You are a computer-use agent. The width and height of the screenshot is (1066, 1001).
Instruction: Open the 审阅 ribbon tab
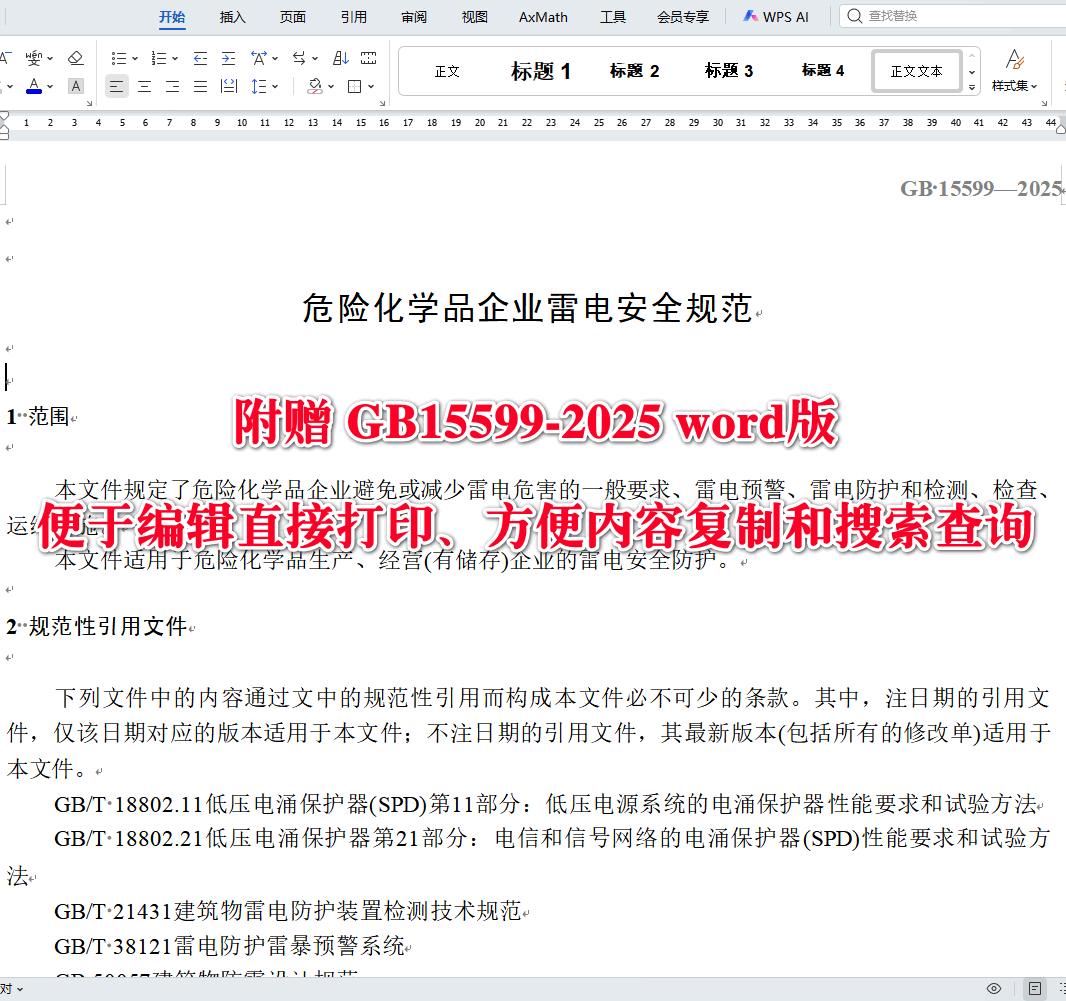(413, 17)
